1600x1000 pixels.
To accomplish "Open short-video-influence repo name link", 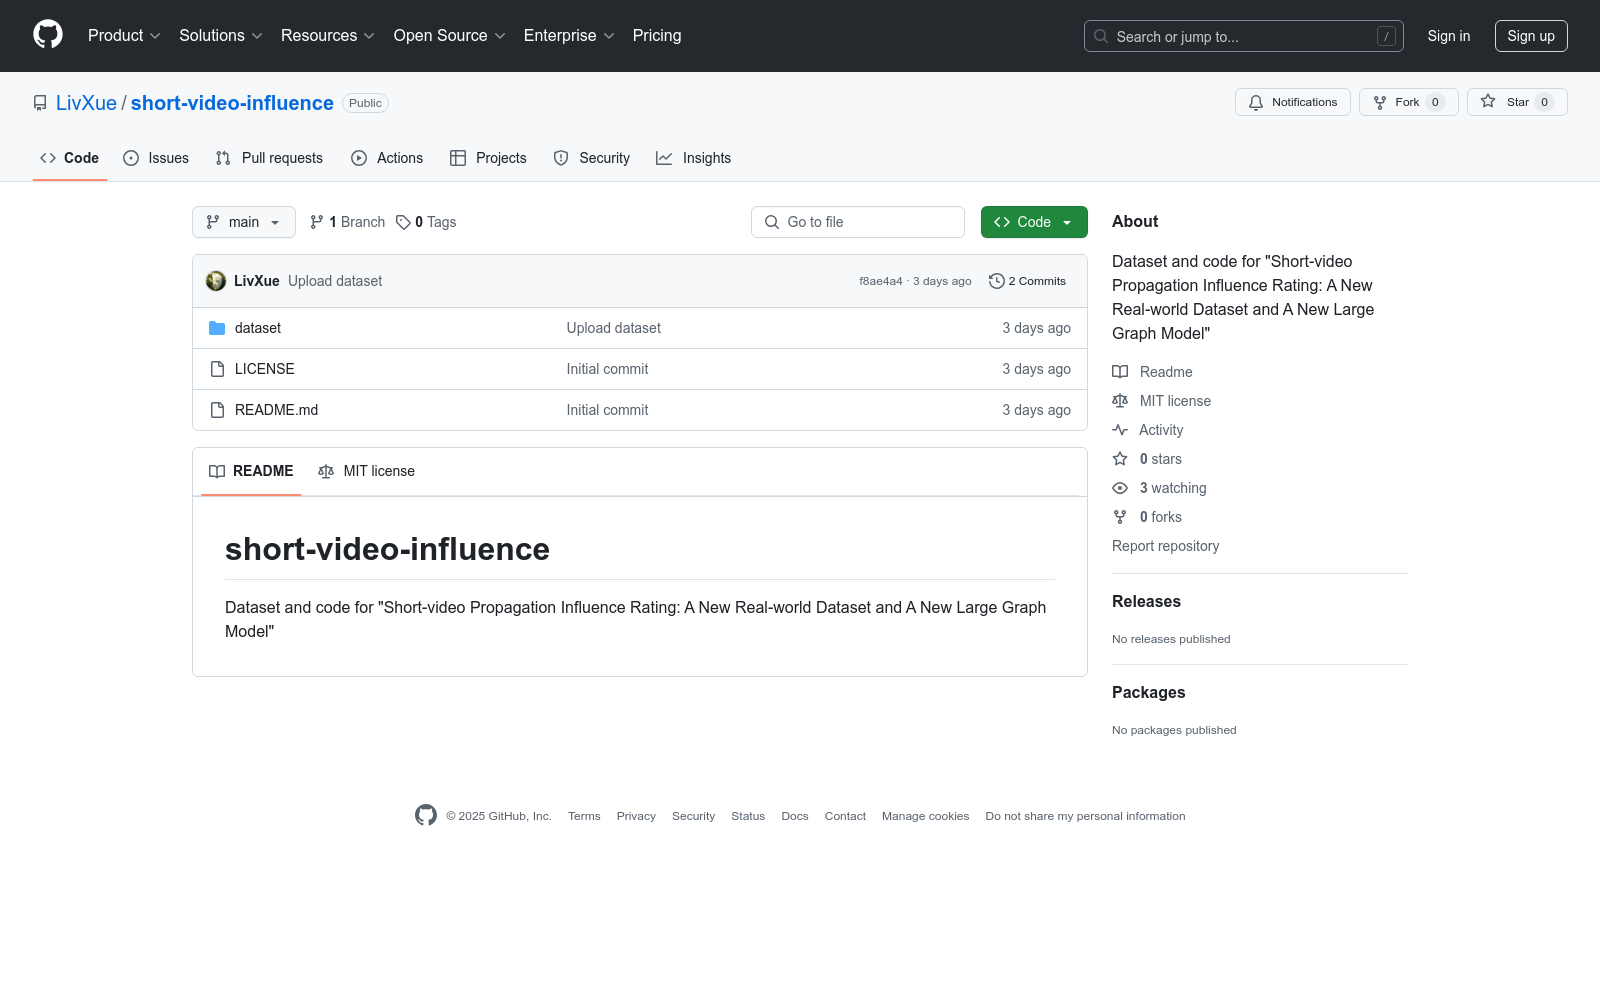I will (x=232, y=103).
